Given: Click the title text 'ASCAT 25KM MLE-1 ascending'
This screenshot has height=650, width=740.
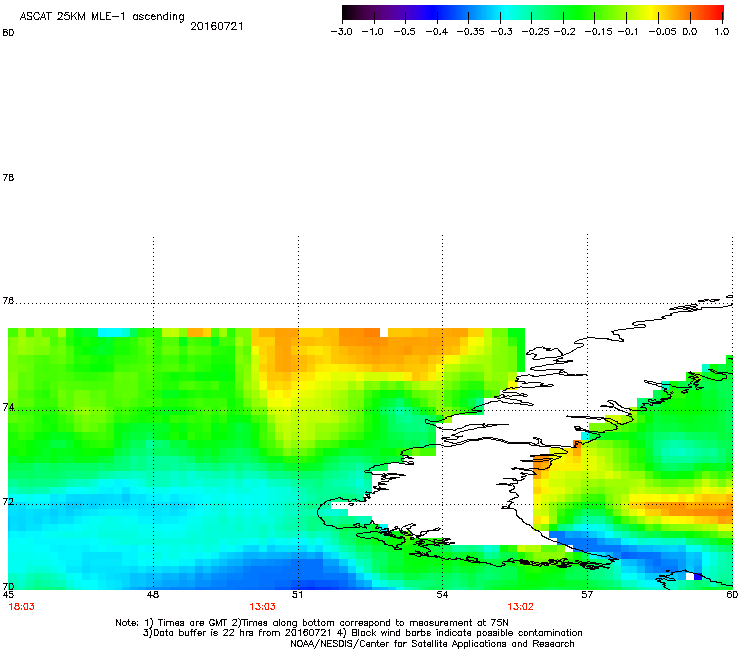Looking at the screenshot, I should [x=102, y=17].
